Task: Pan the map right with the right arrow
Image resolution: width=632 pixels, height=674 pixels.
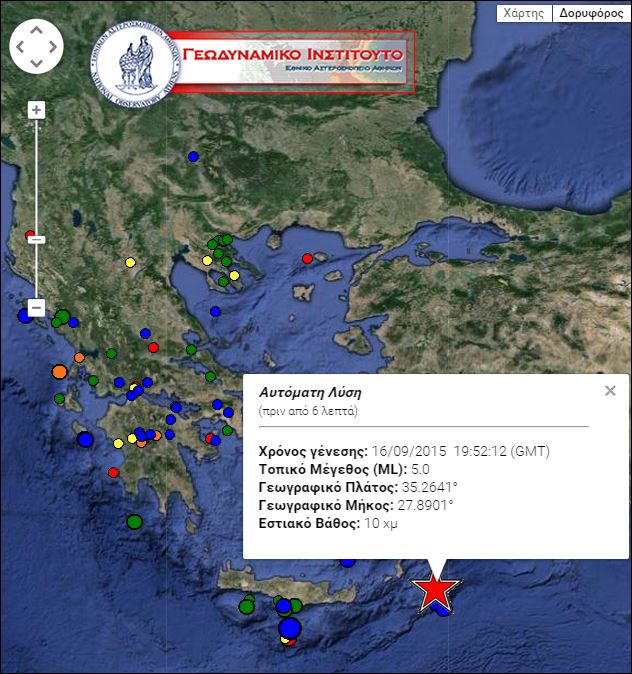Action: pos(53,46)
